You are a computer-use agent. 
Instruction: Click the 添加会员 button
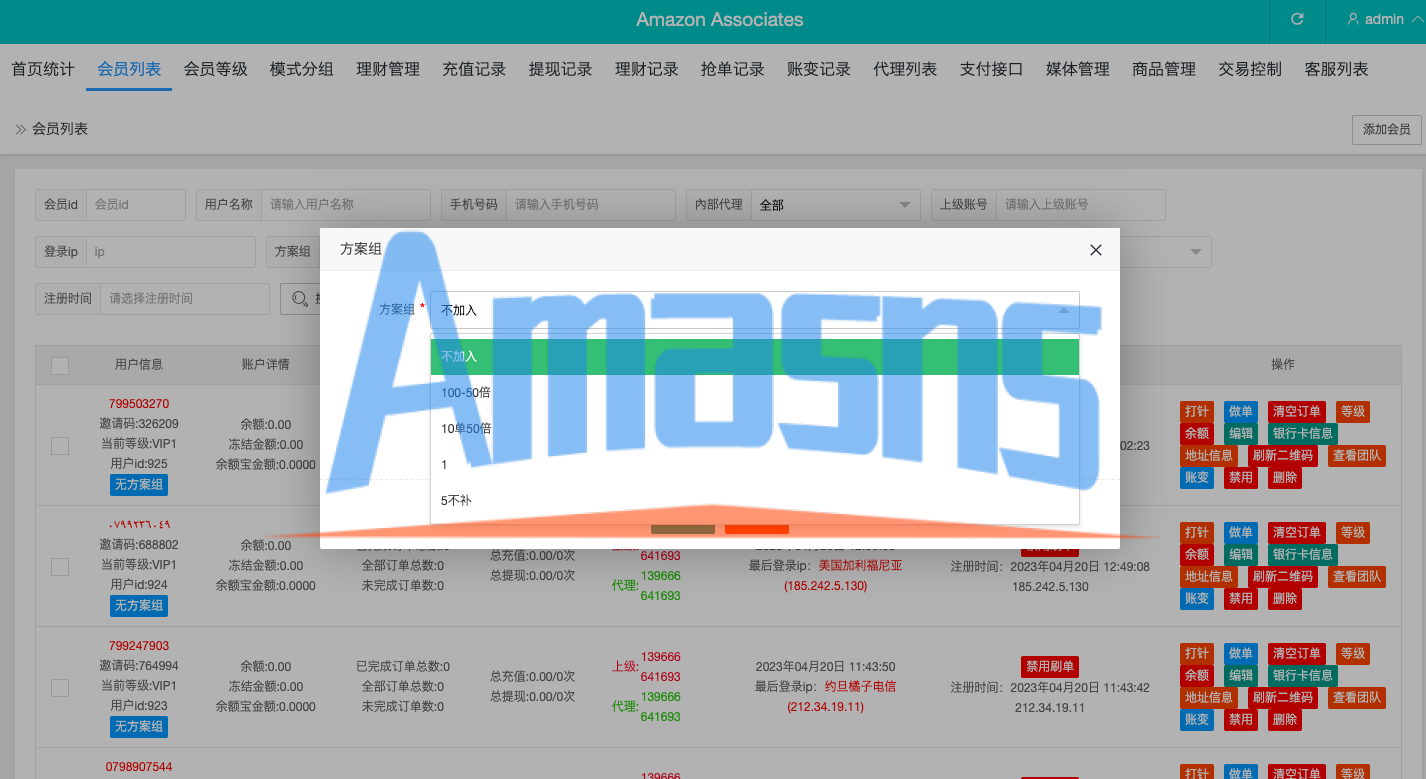coord(1387,130)
